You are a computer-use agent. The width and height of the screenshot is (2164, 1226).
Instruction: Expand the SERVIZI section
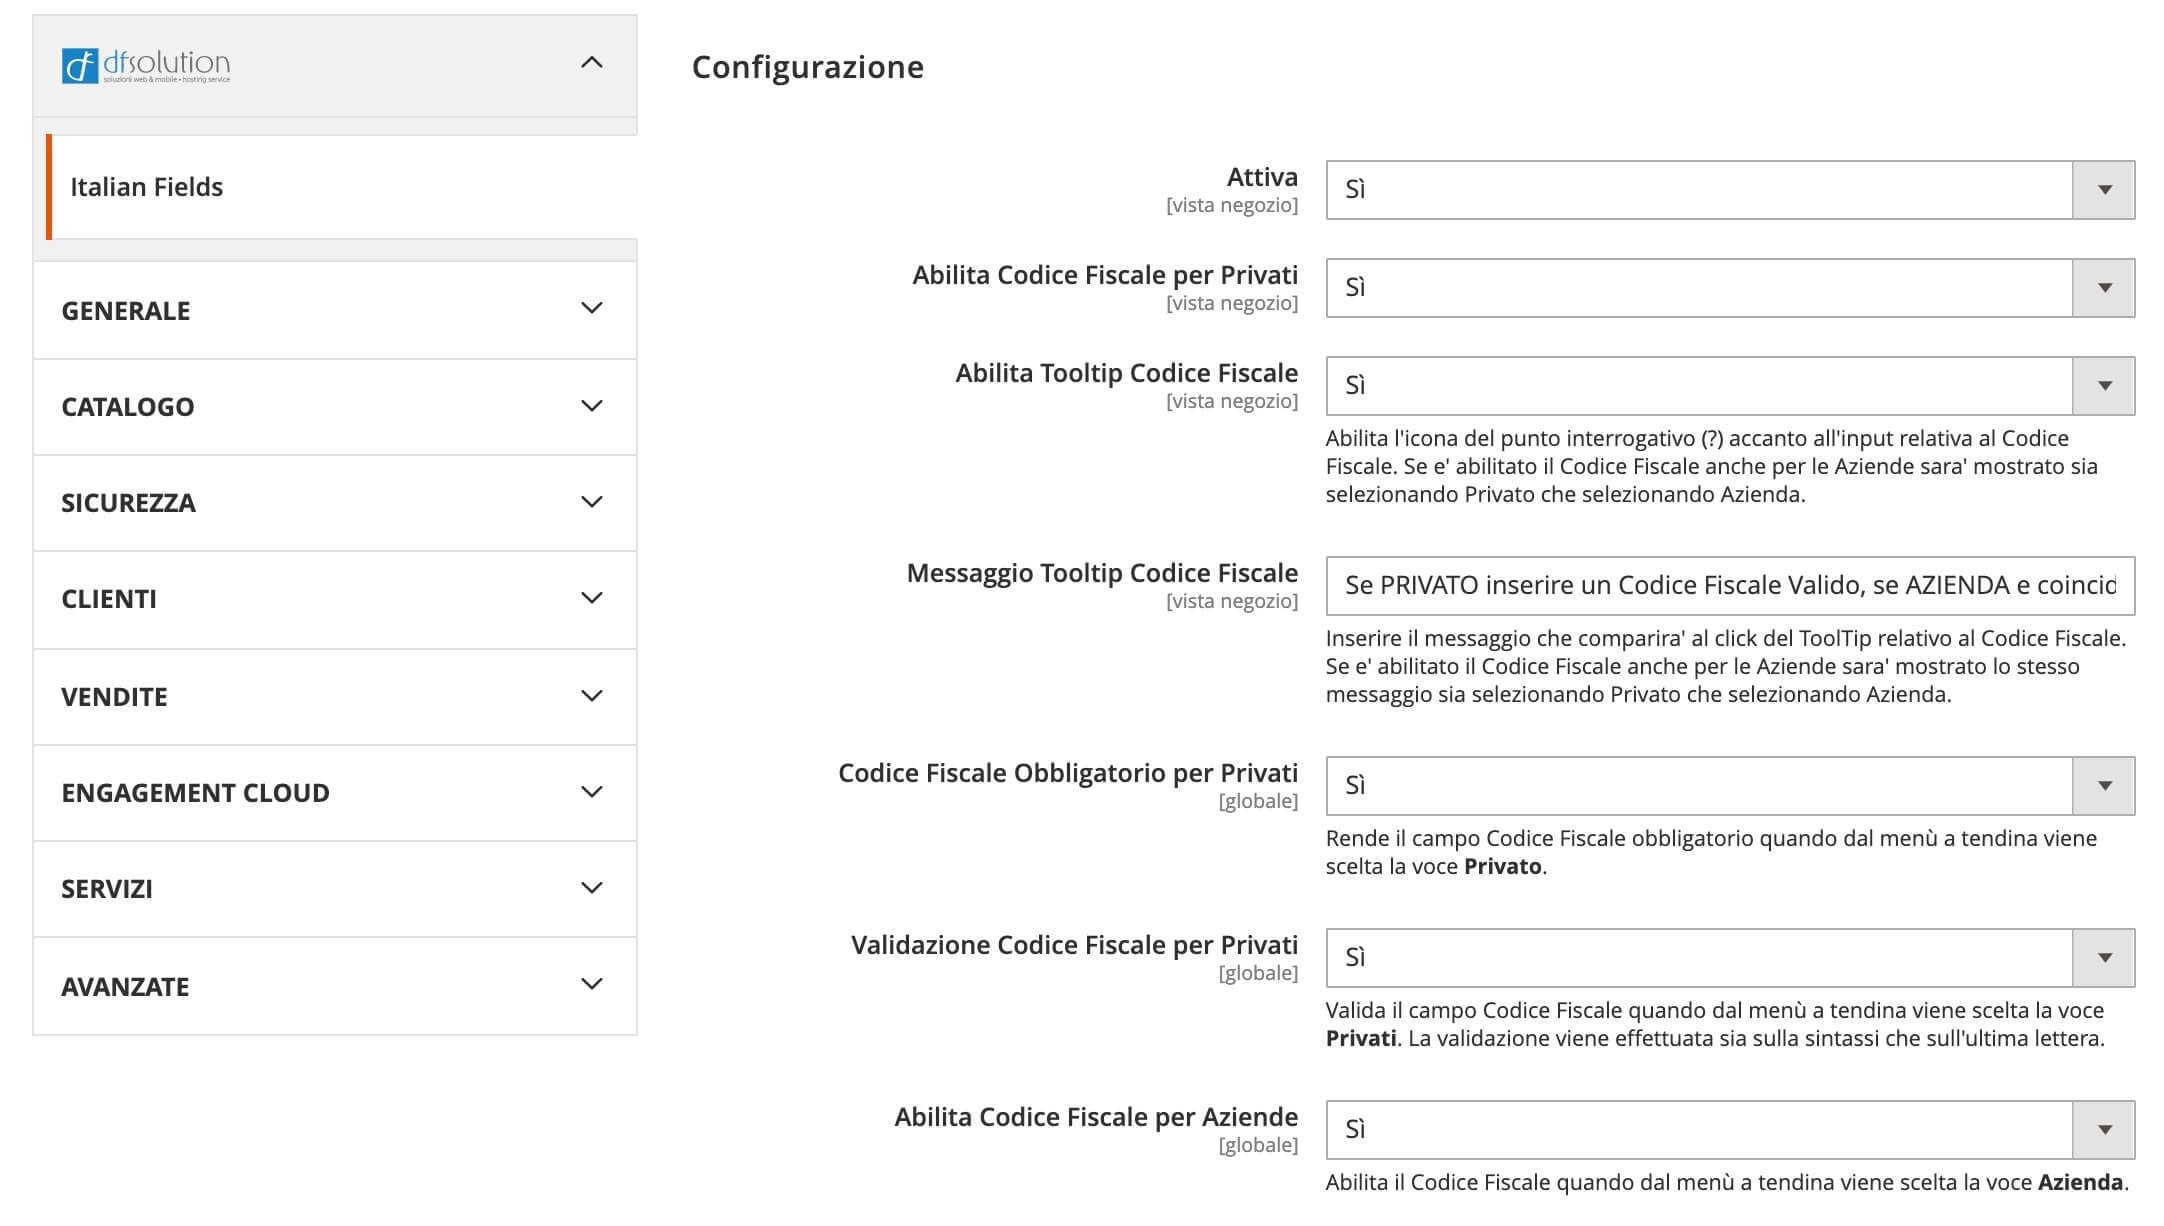[x=335, y=889]
